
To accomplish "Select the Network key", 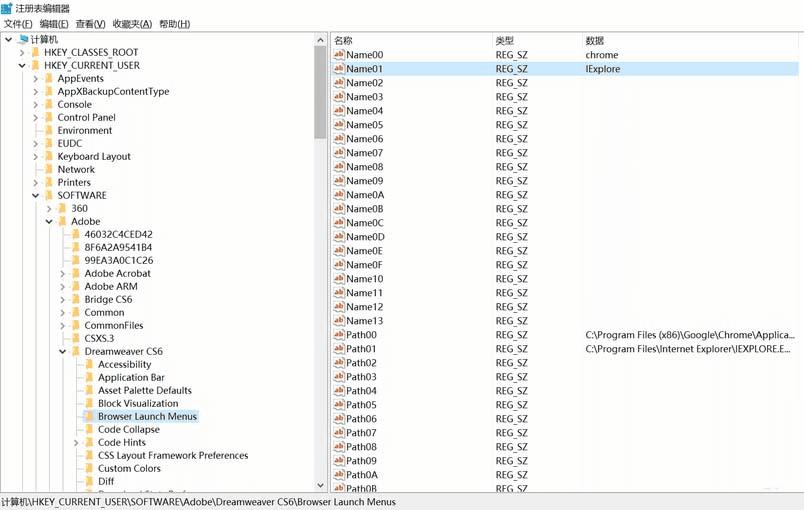I will coord(76,169).
